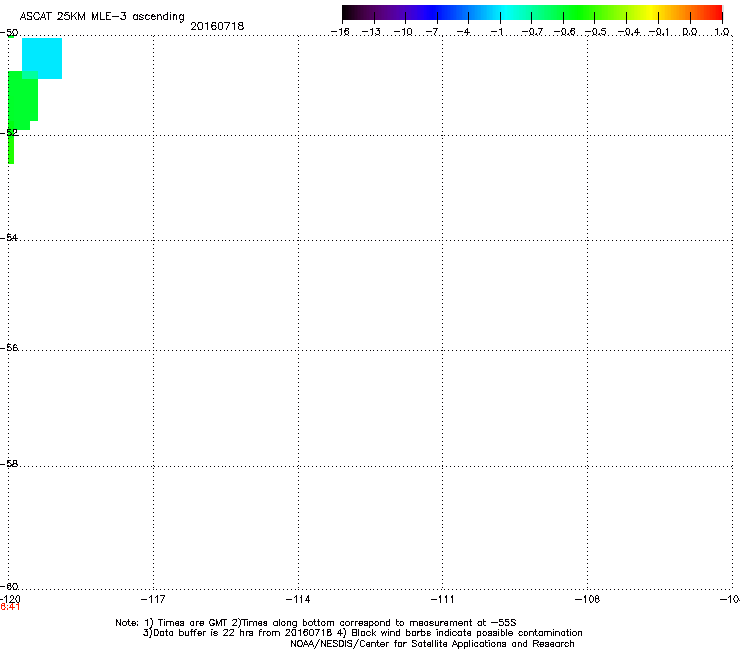Select the date label 20160718
Image resolution: width=740 pixels, height=650 pixels.
[217, 26]
